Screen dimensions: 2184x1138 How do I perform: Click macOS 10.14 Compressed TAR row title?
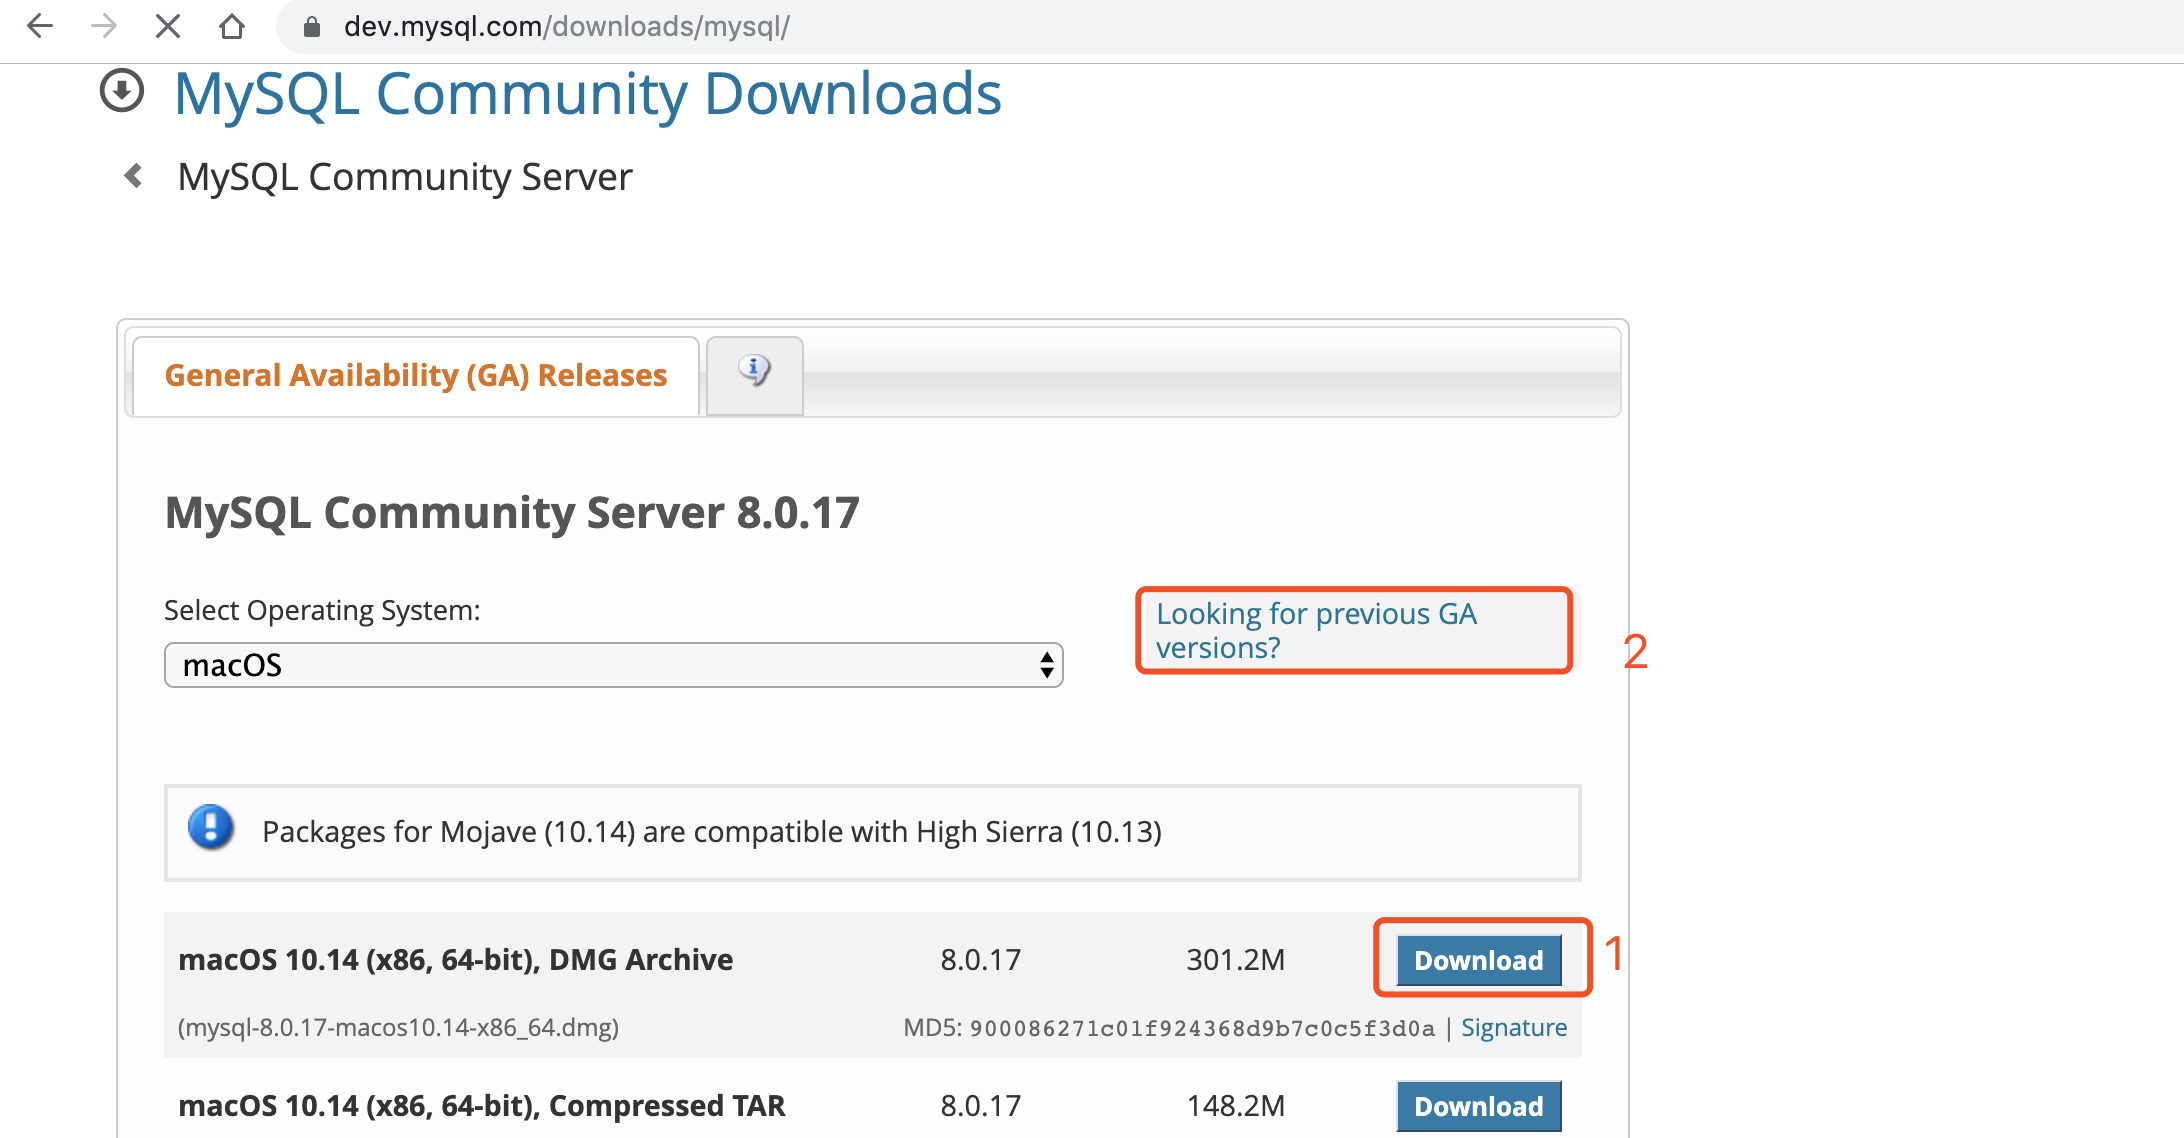(482, 1106)
